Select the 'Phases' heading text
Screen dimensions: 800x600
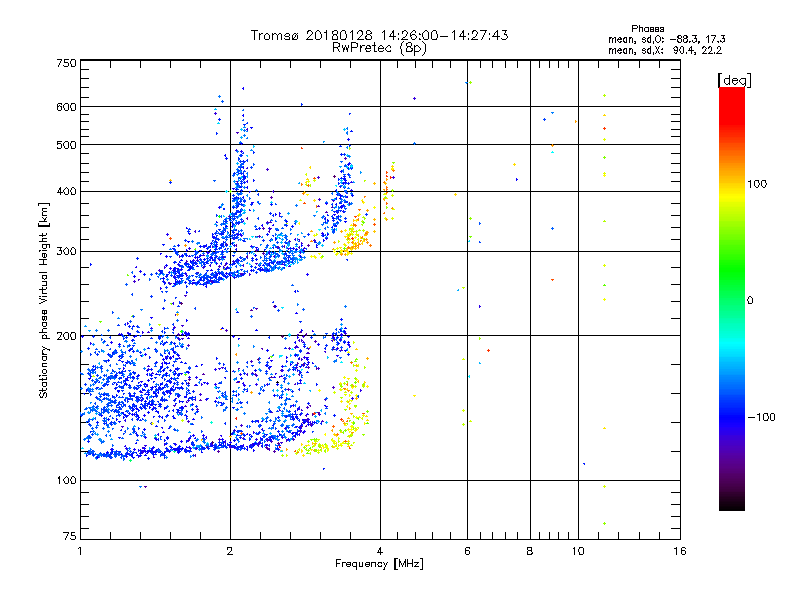[x=647, y=29]
